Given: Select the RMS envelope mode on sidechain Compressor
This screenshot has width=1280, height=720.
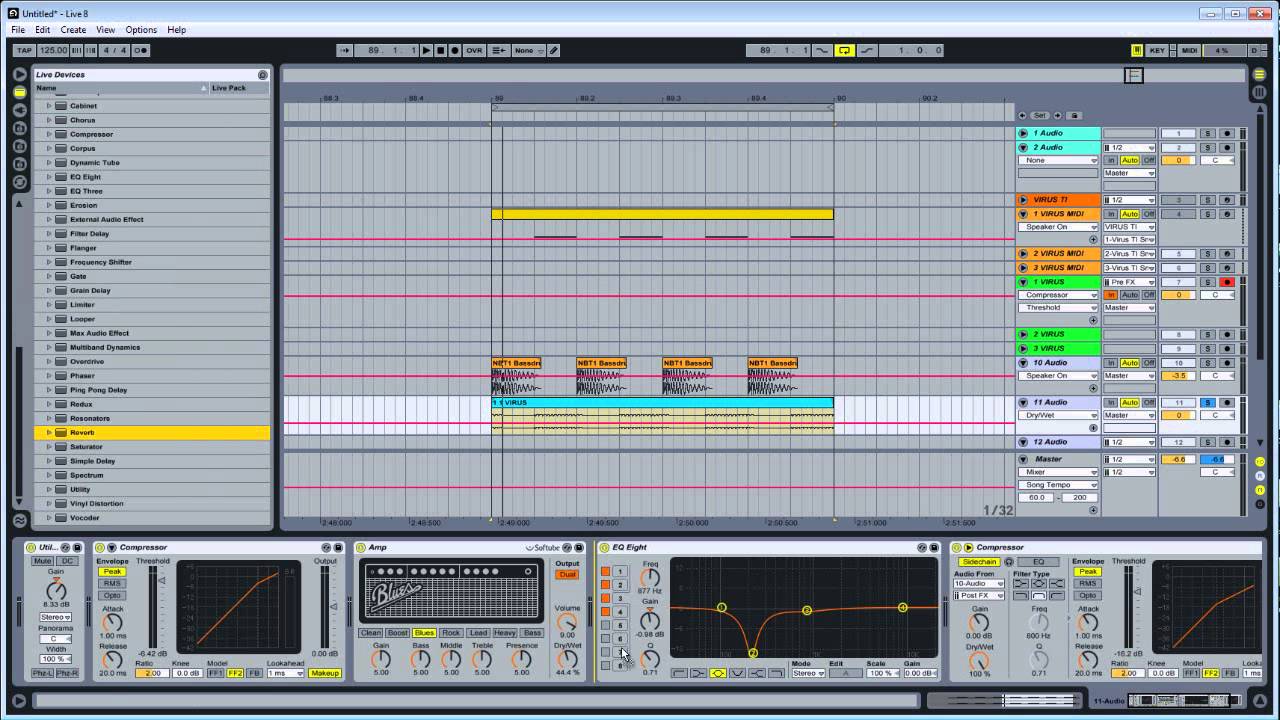Looking at the screenshot, I should [x=1088, y=583].
